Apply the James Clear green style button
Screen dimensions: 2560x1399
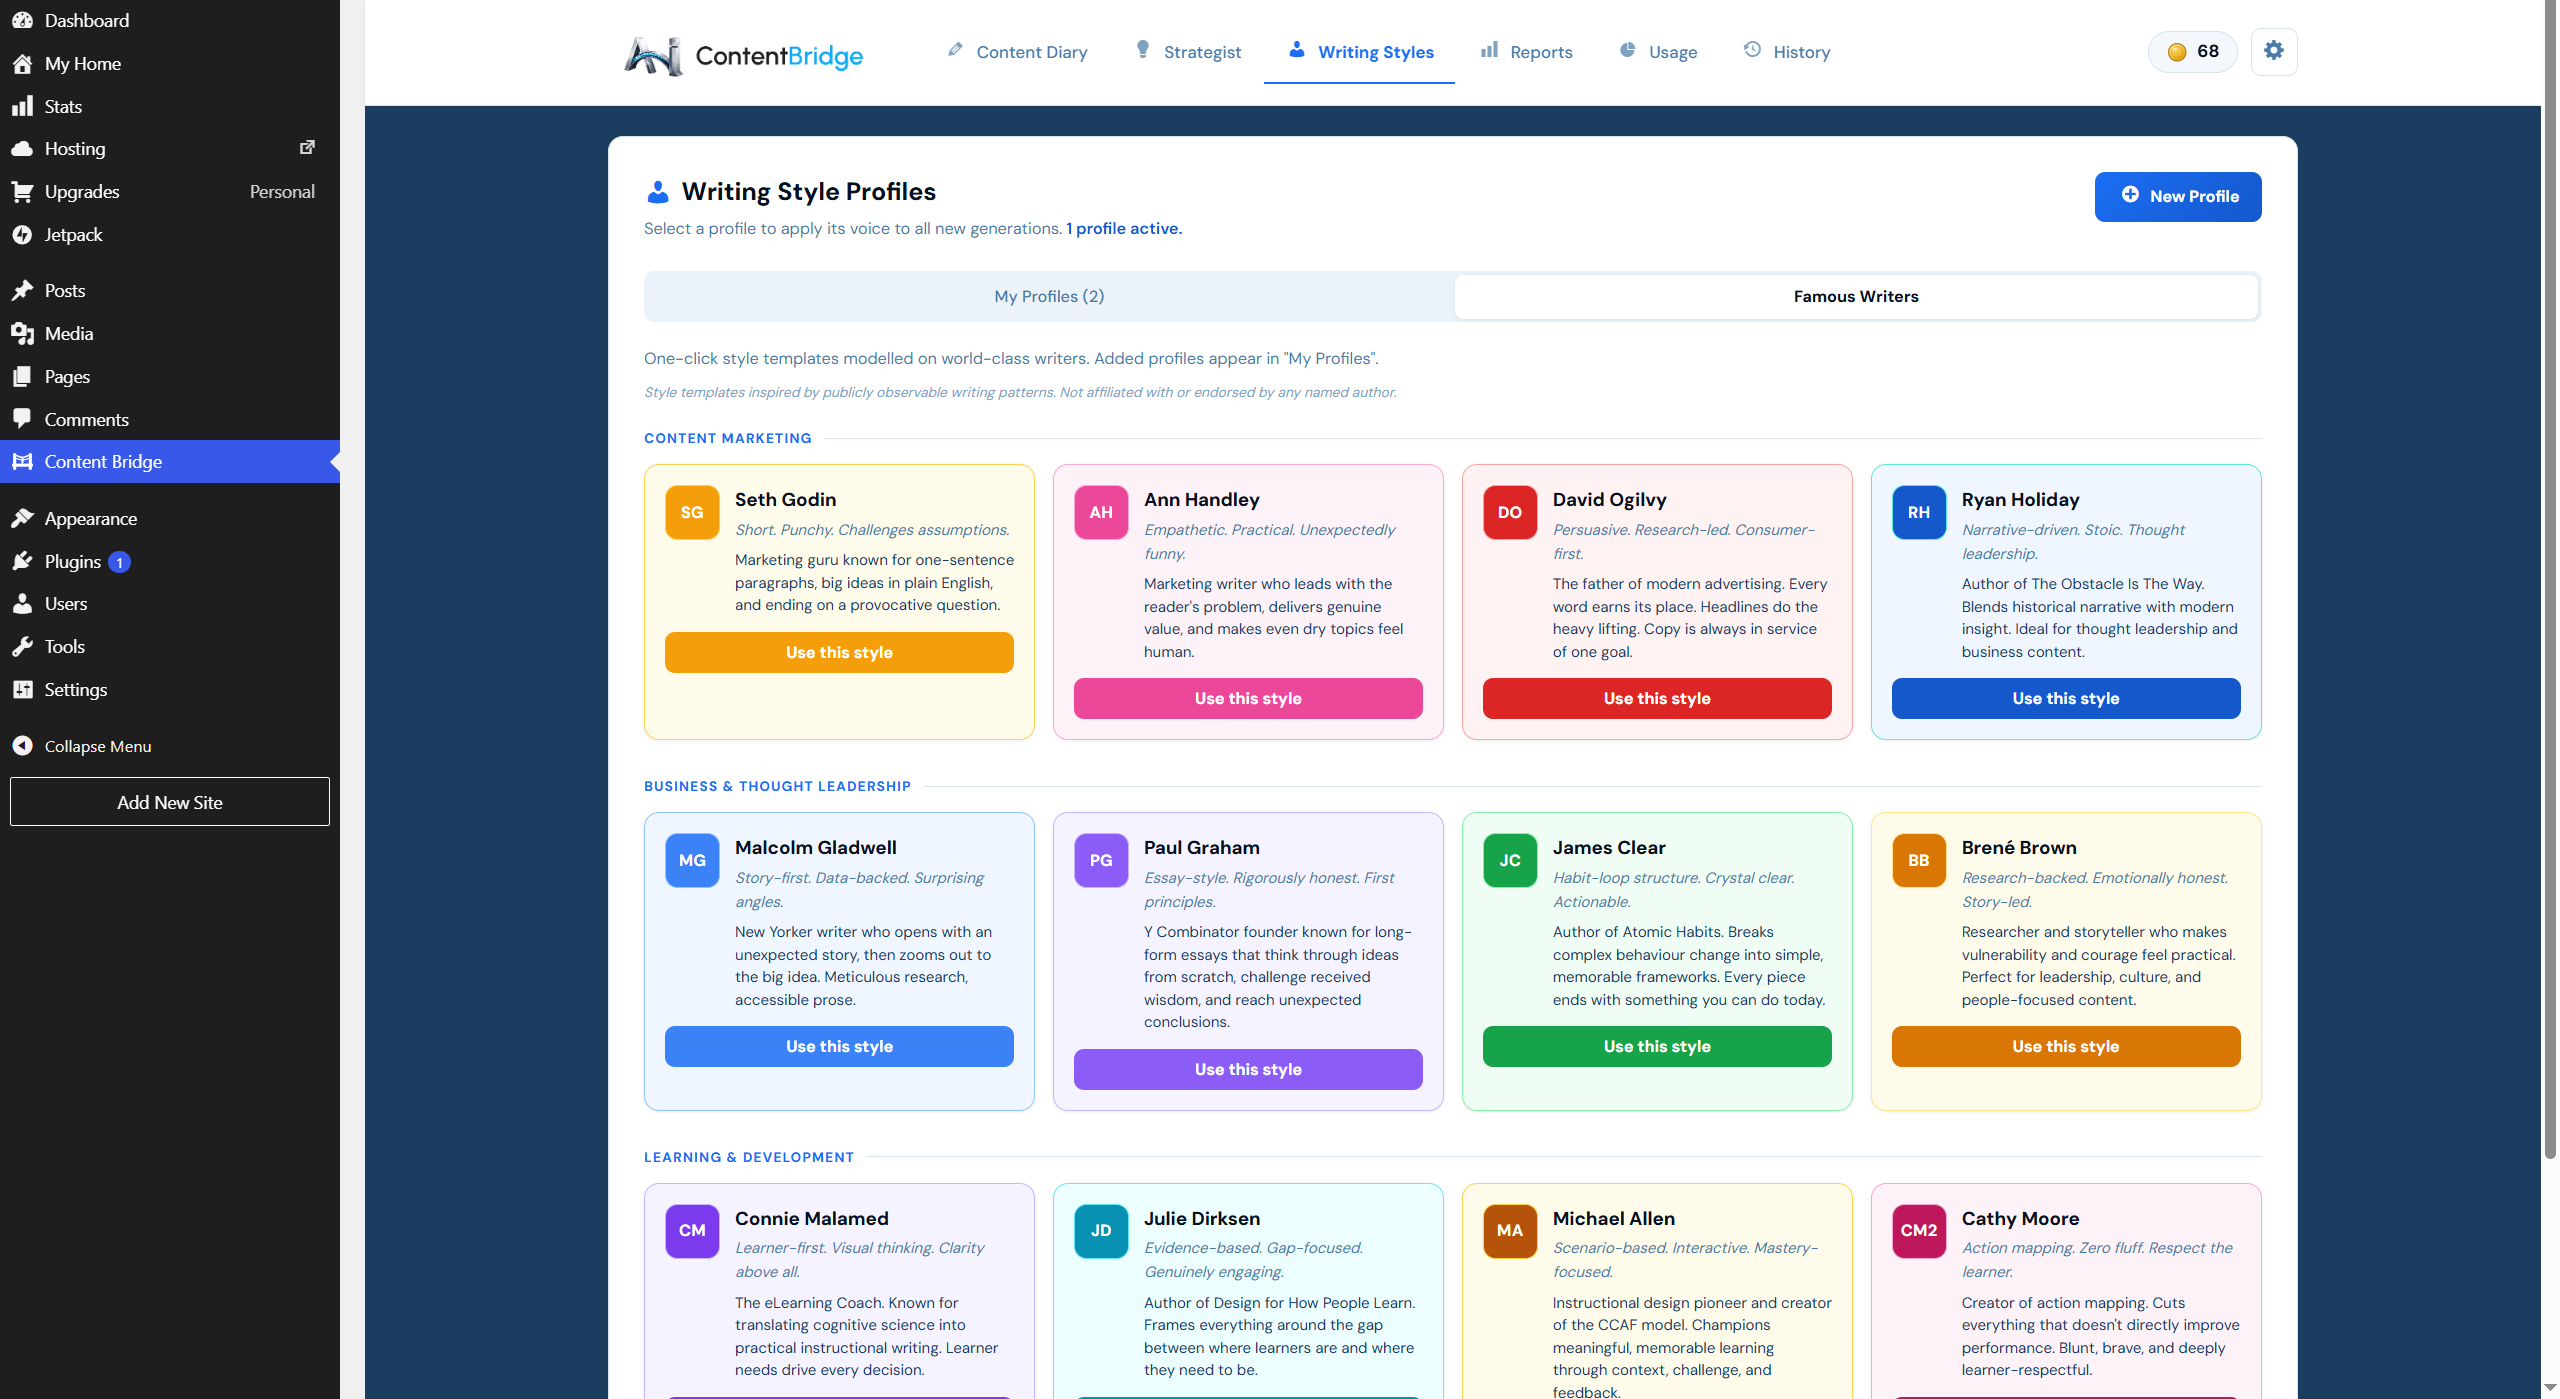click(1657, 1047)
